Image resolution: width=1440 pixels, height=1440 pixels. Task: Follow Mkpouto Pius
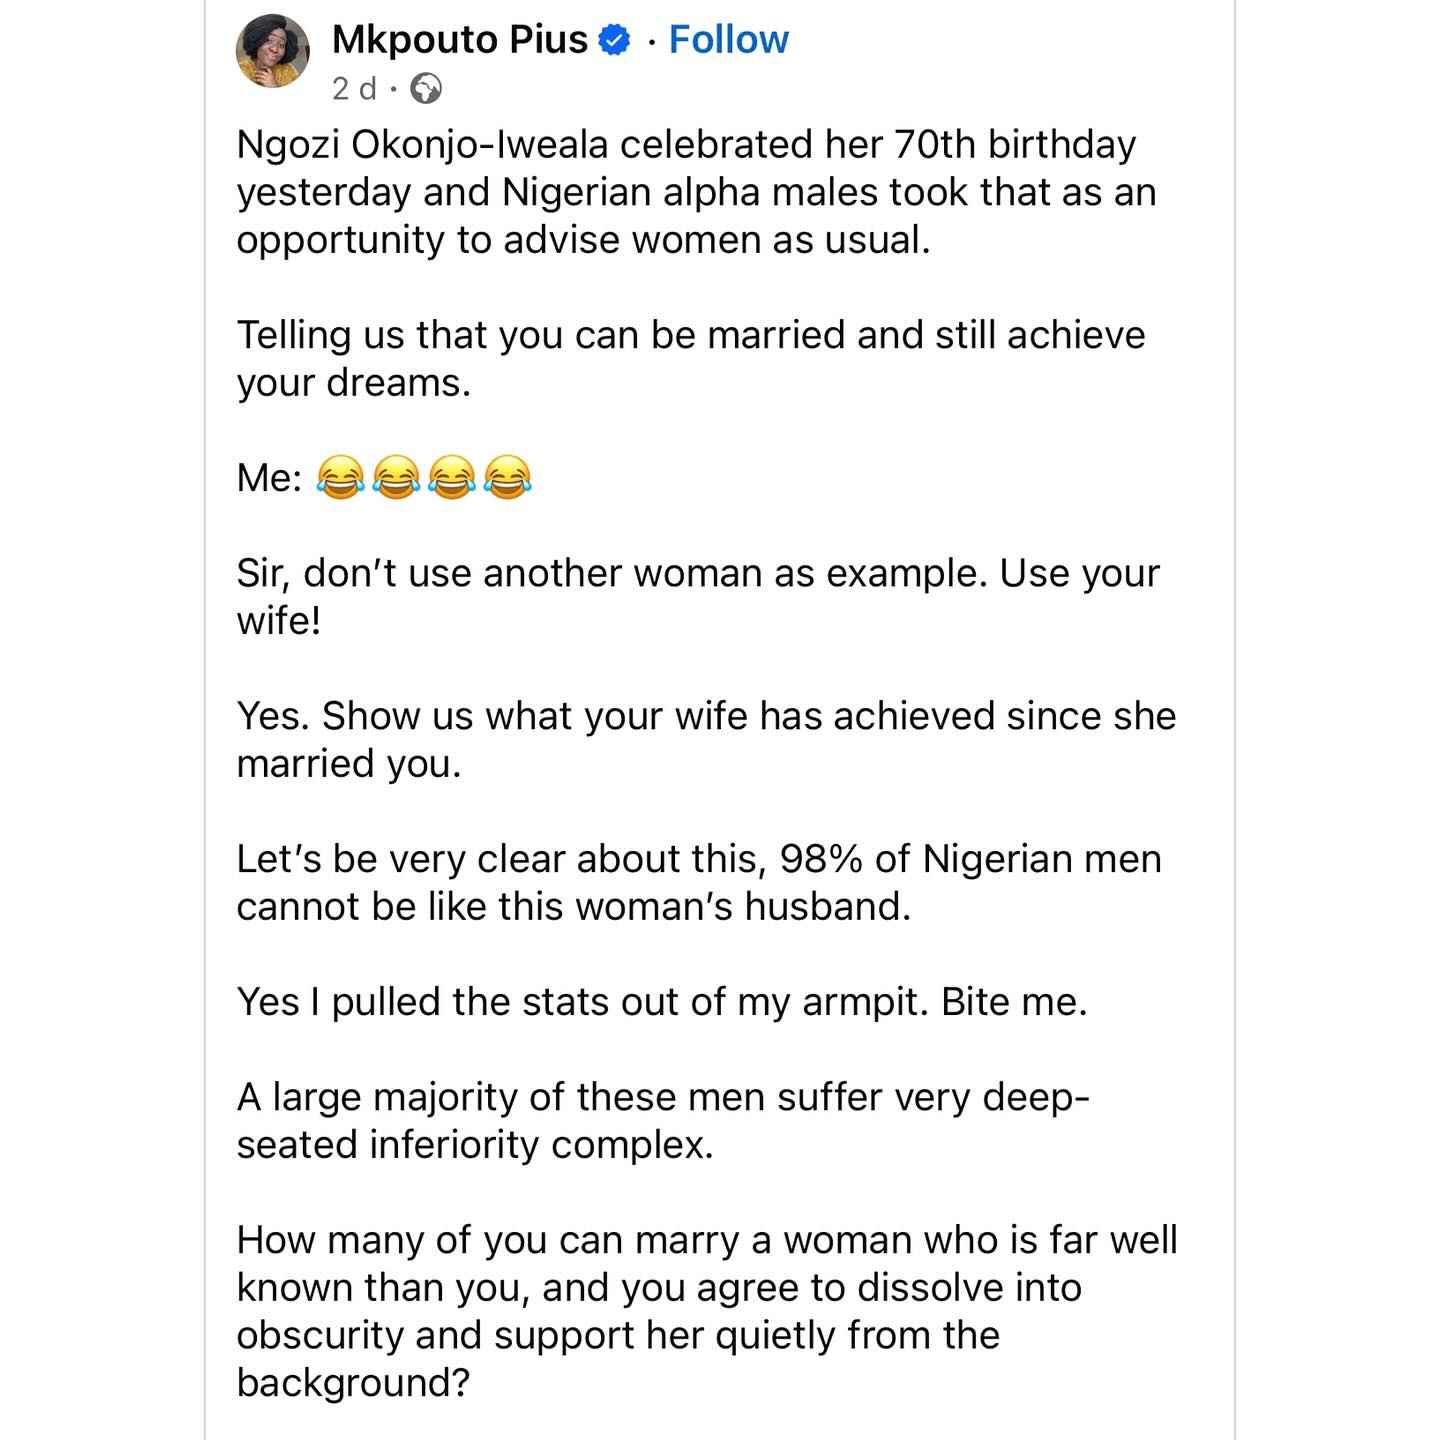728,40
